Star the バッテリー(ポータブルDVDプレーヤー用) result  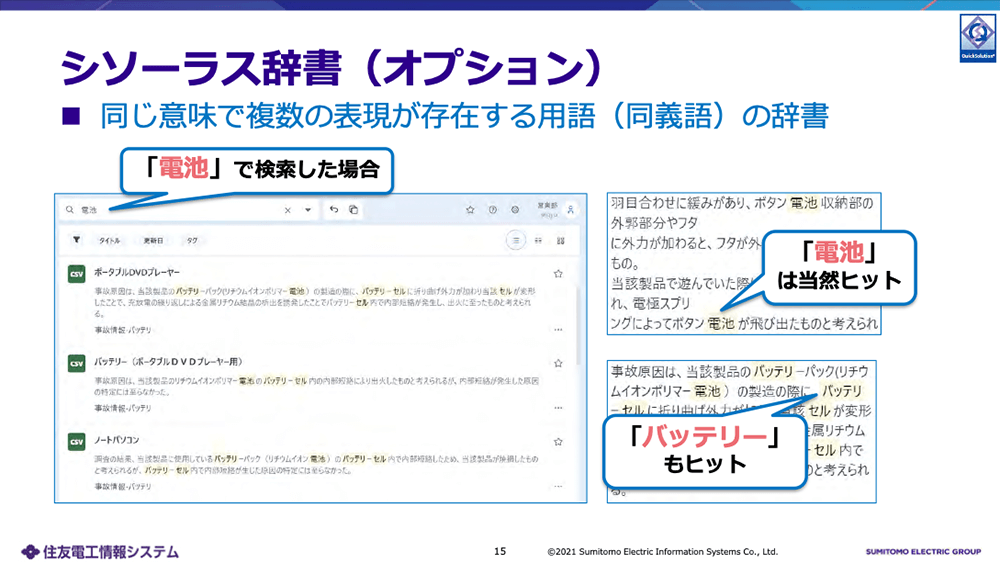558,363
